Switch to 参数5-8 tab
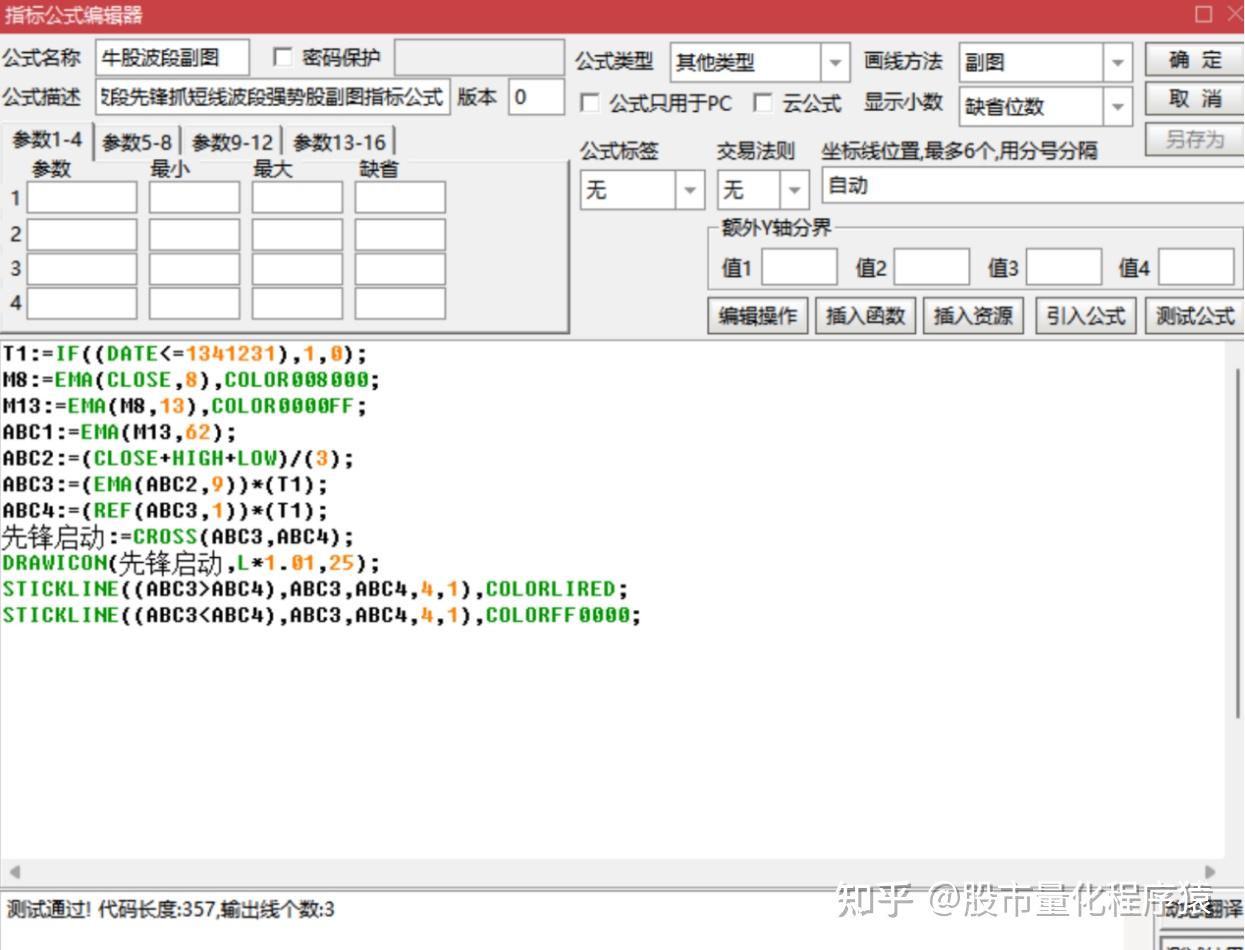 coord(137,143)
